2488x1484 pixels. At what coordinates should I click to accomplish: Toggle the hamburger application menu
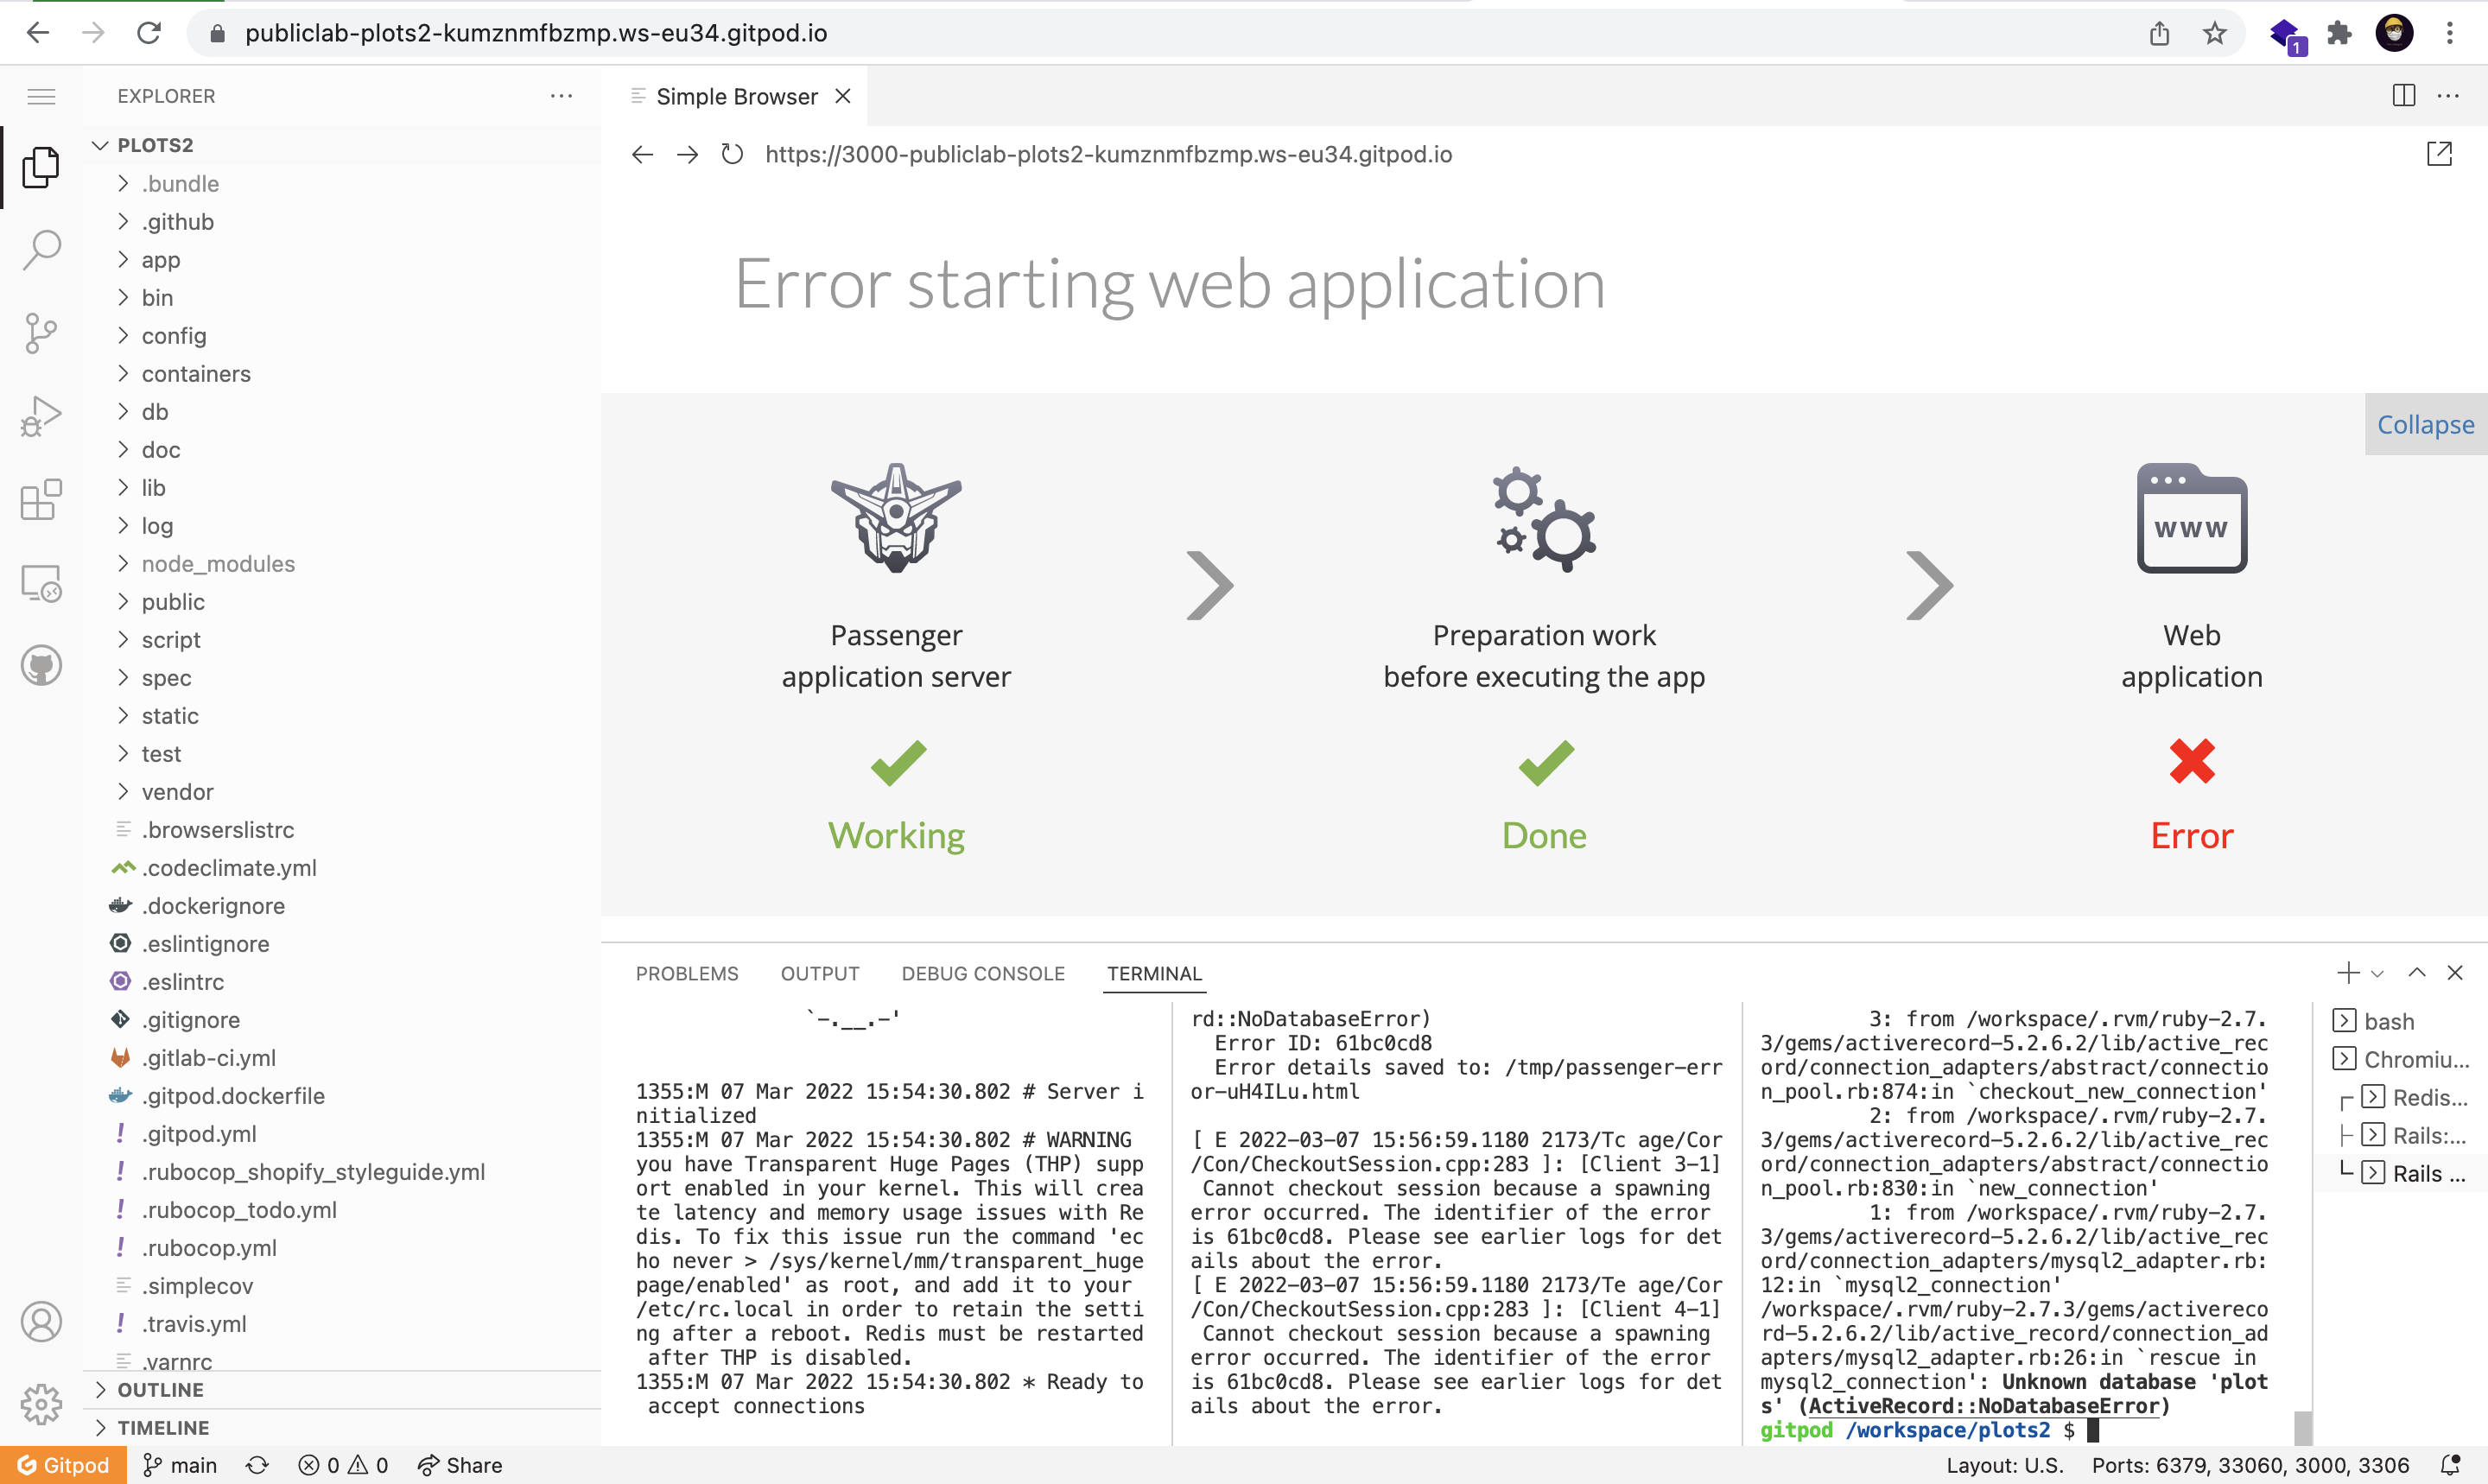click(x=41, y=96)
